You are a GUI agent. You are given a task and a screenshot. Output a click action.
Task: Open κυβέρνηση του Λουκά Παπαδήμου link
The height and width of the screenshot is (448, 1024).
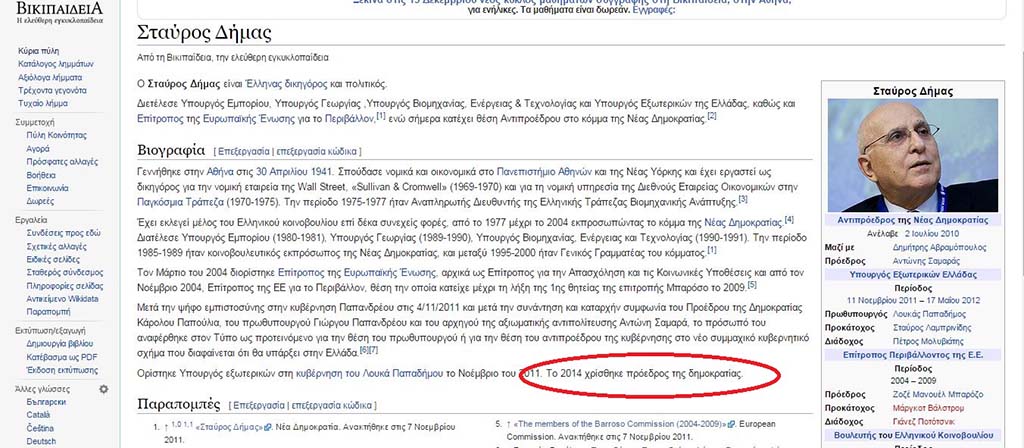pyautogui.click(x=370, y=374)
